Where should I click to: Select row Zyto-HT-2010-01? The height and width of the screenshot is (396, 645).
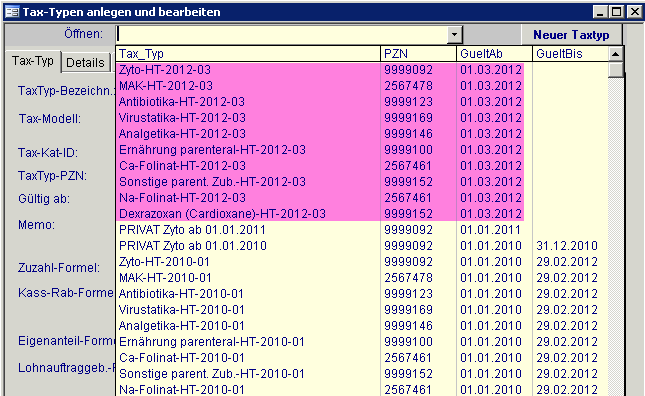(x=362, y=262)
